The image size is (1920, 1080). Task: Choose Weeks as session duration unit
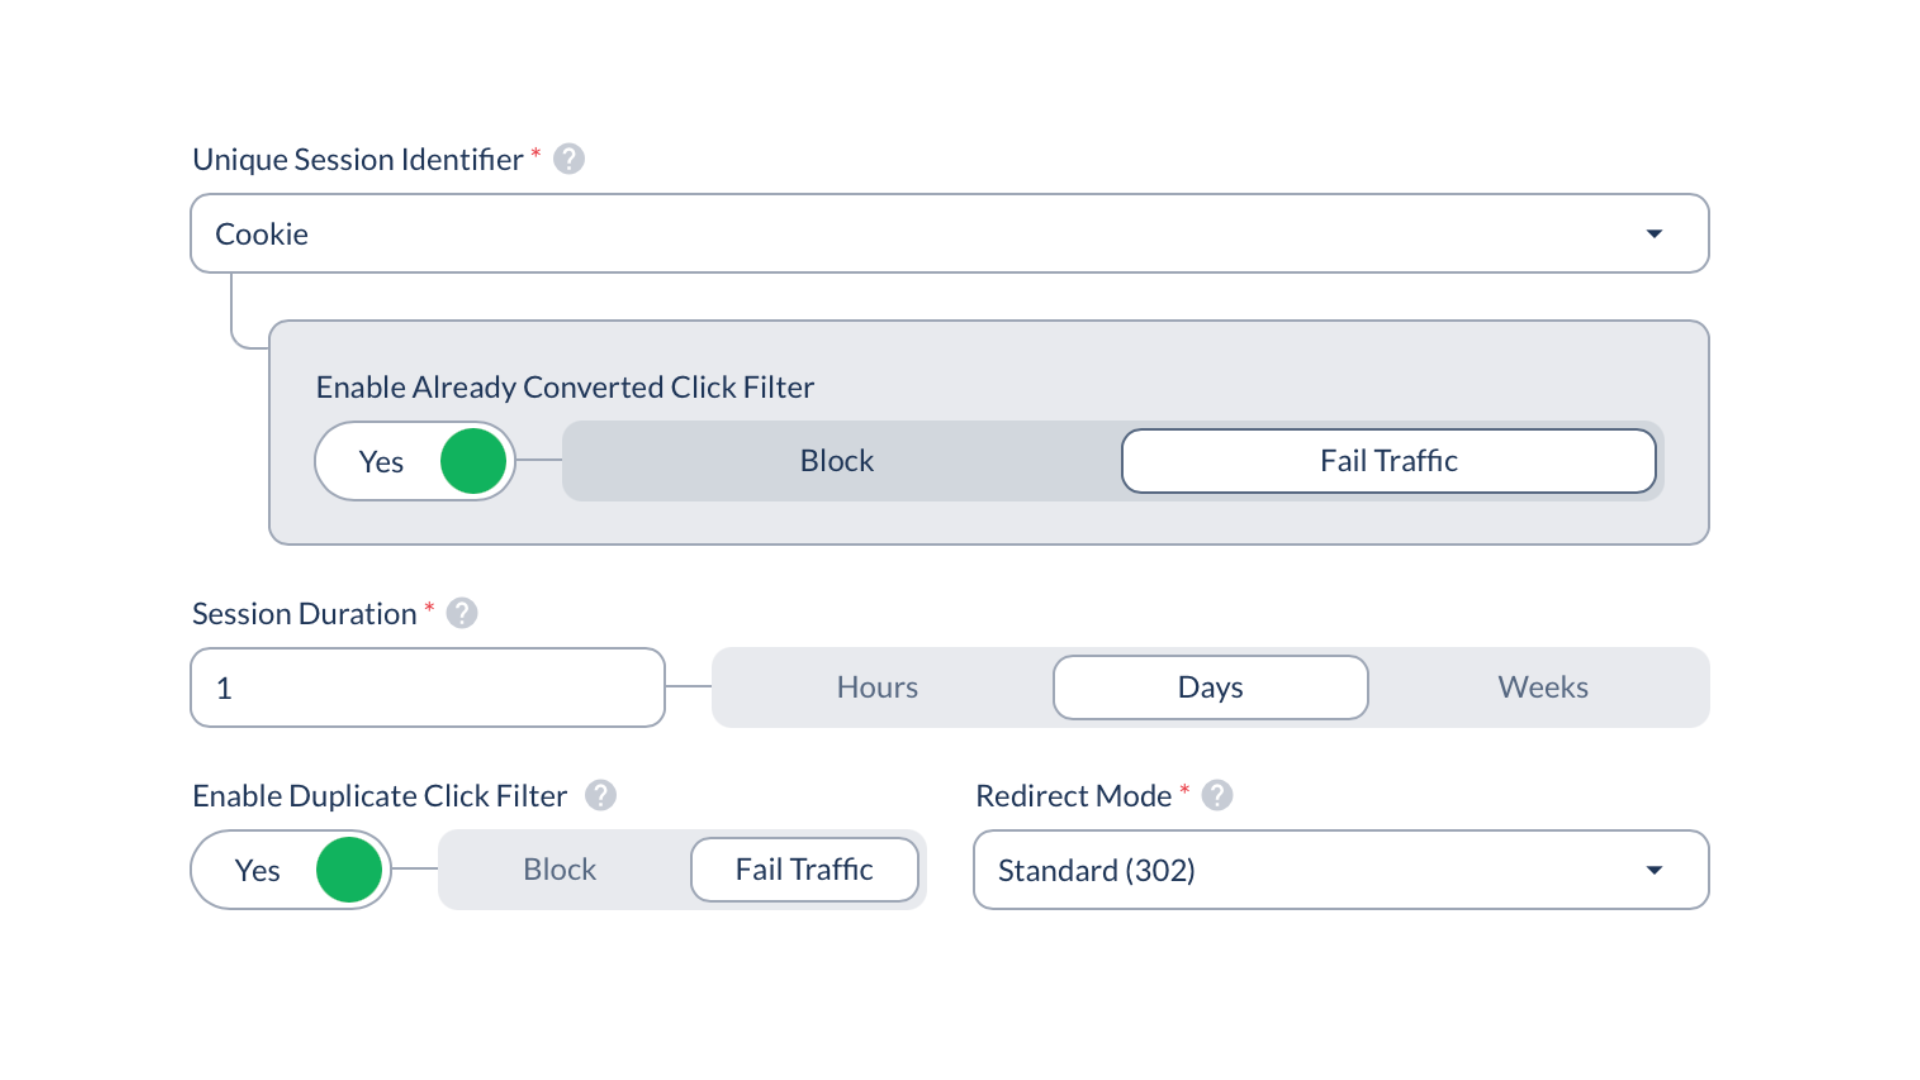(1543, 687)
